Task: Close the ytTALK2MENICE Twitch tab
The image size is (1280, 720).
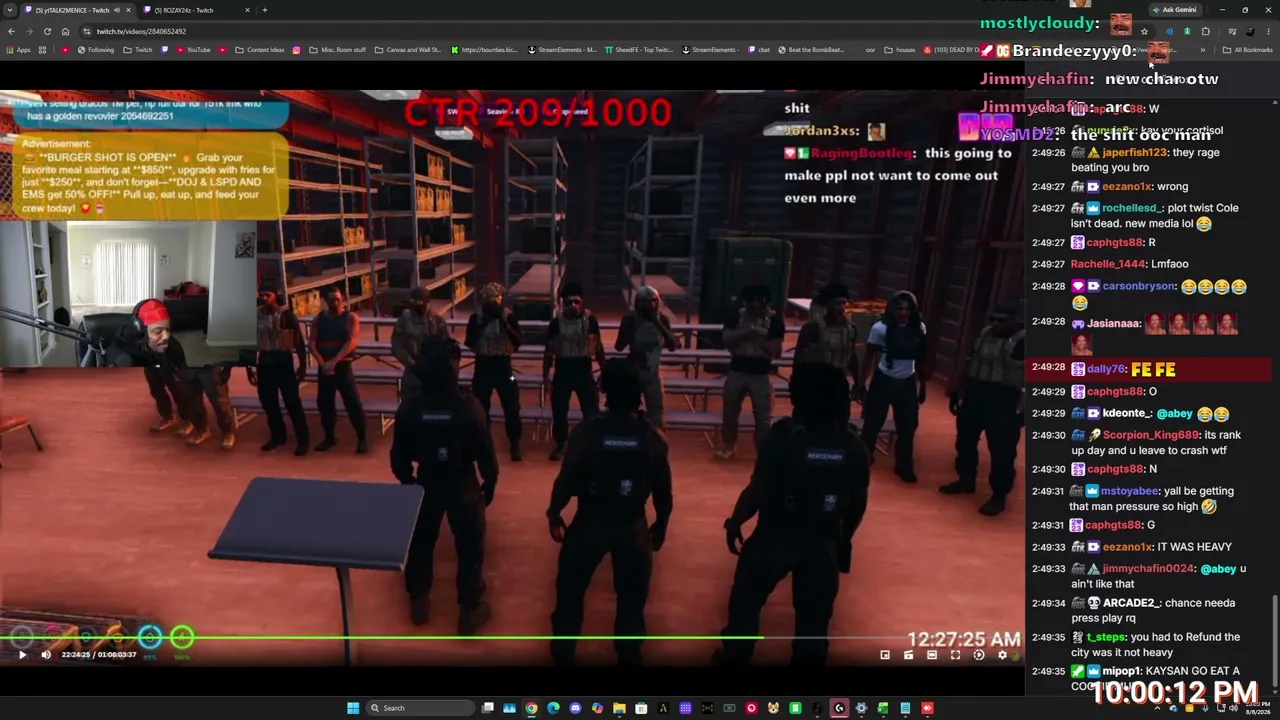Action: pyautogui.click(x=128, y=10)
